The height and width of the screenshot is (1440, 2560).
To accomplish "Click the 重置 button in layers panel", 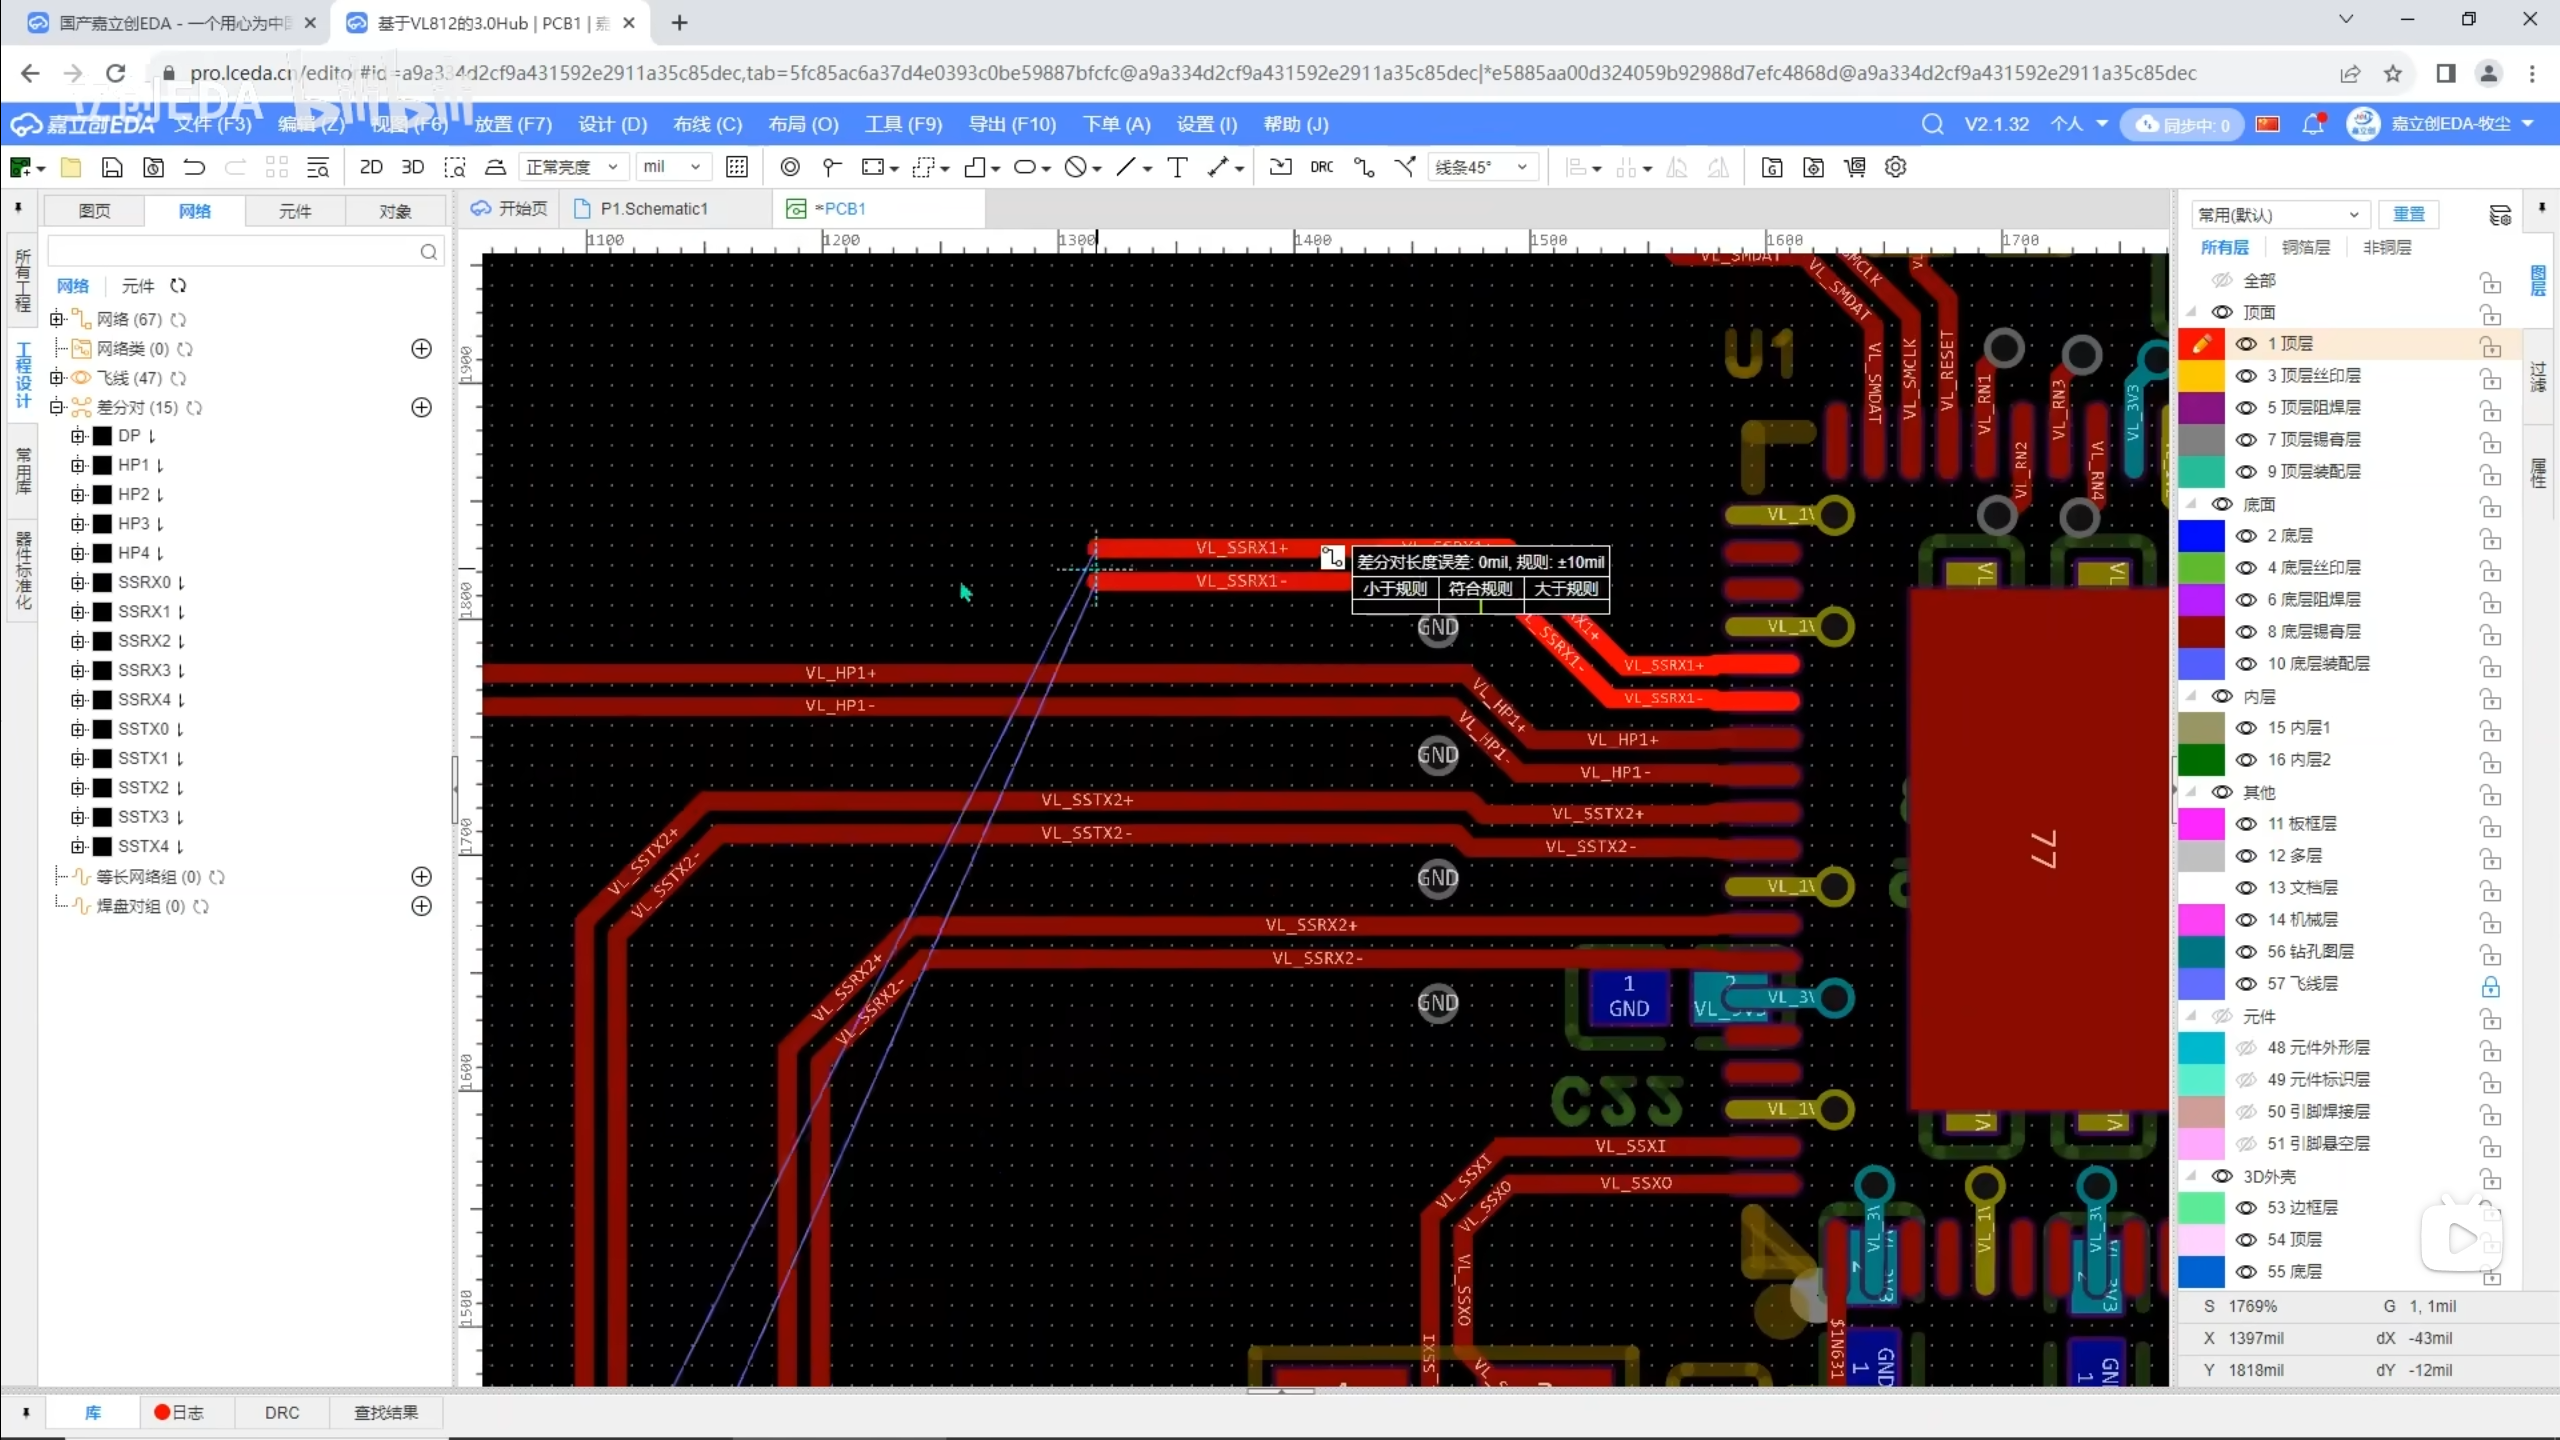I will coord(2408,214).
